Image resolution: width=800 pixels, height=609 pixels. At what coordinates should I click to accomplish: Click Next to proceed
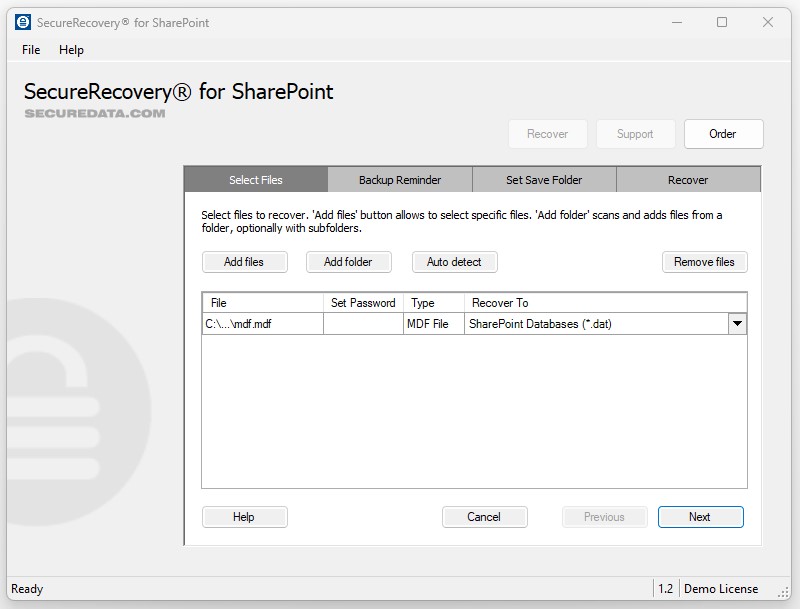(x=700, y=517)
